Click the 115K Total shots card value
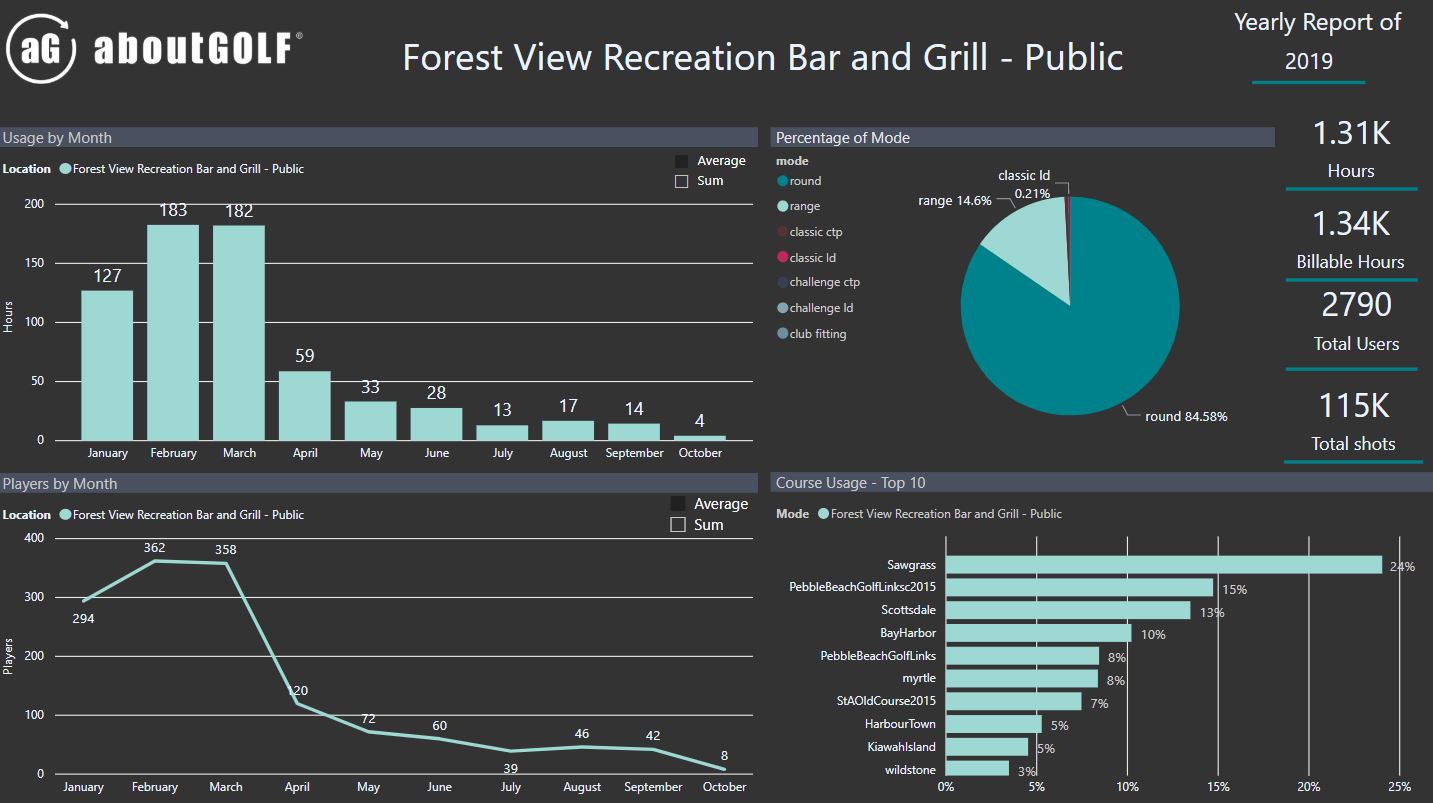This screenshot has width=1433, height=803. (1353, 406)
